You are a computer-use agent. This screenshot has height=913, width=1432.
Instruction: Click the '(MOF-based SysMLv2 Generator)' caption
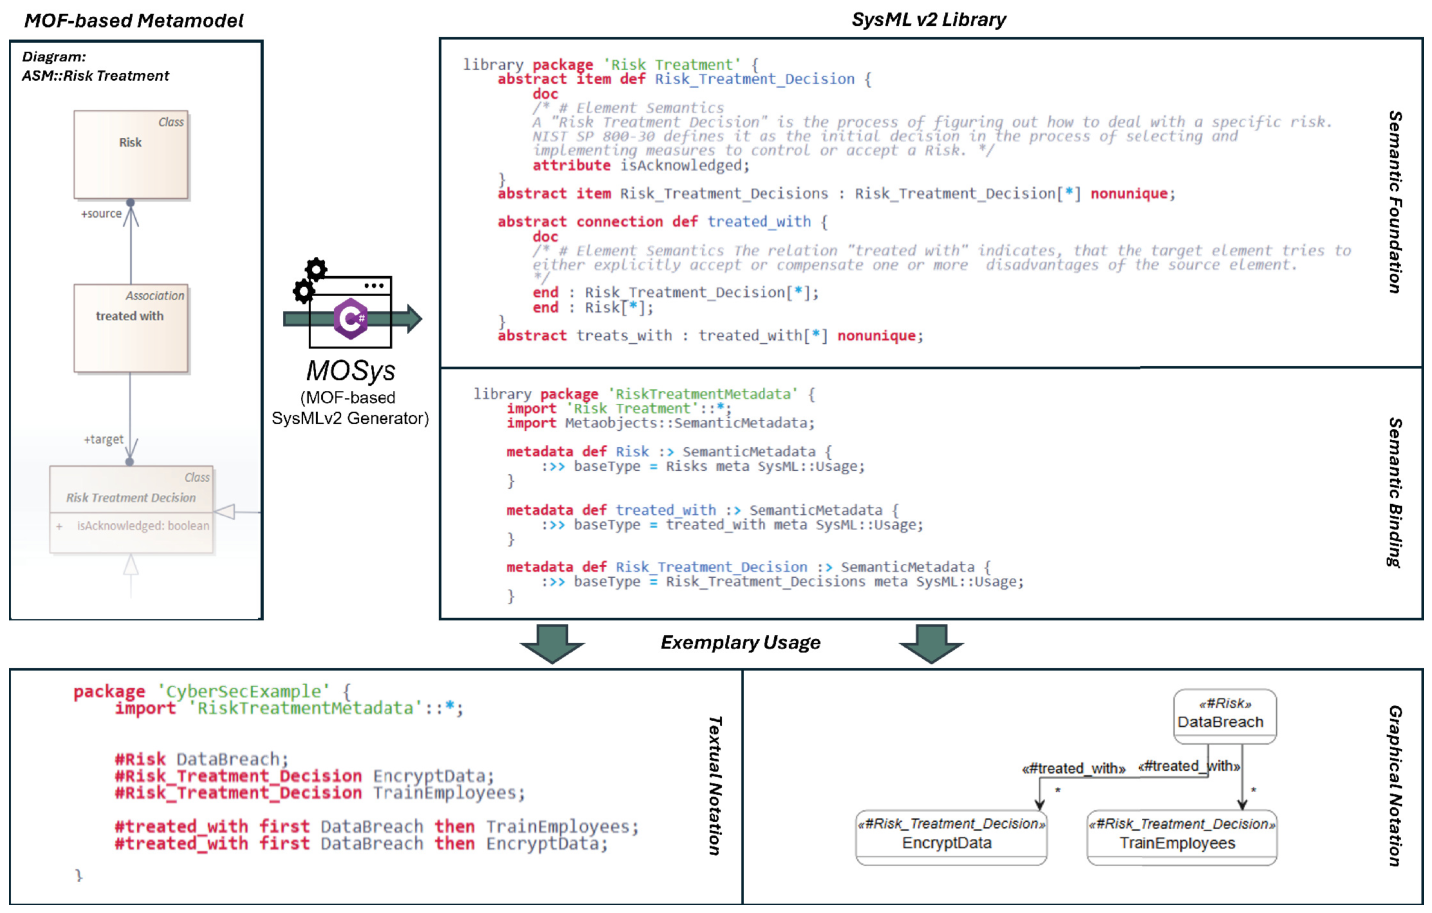click(350, 408)
